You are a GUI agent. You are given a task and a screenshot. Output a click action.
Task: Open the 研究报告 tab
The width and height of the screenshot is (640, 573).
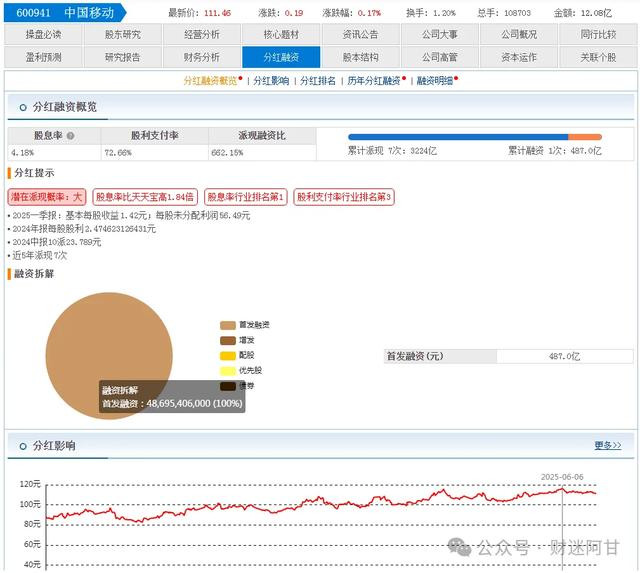pyautogui.click(x=123, y=57)
